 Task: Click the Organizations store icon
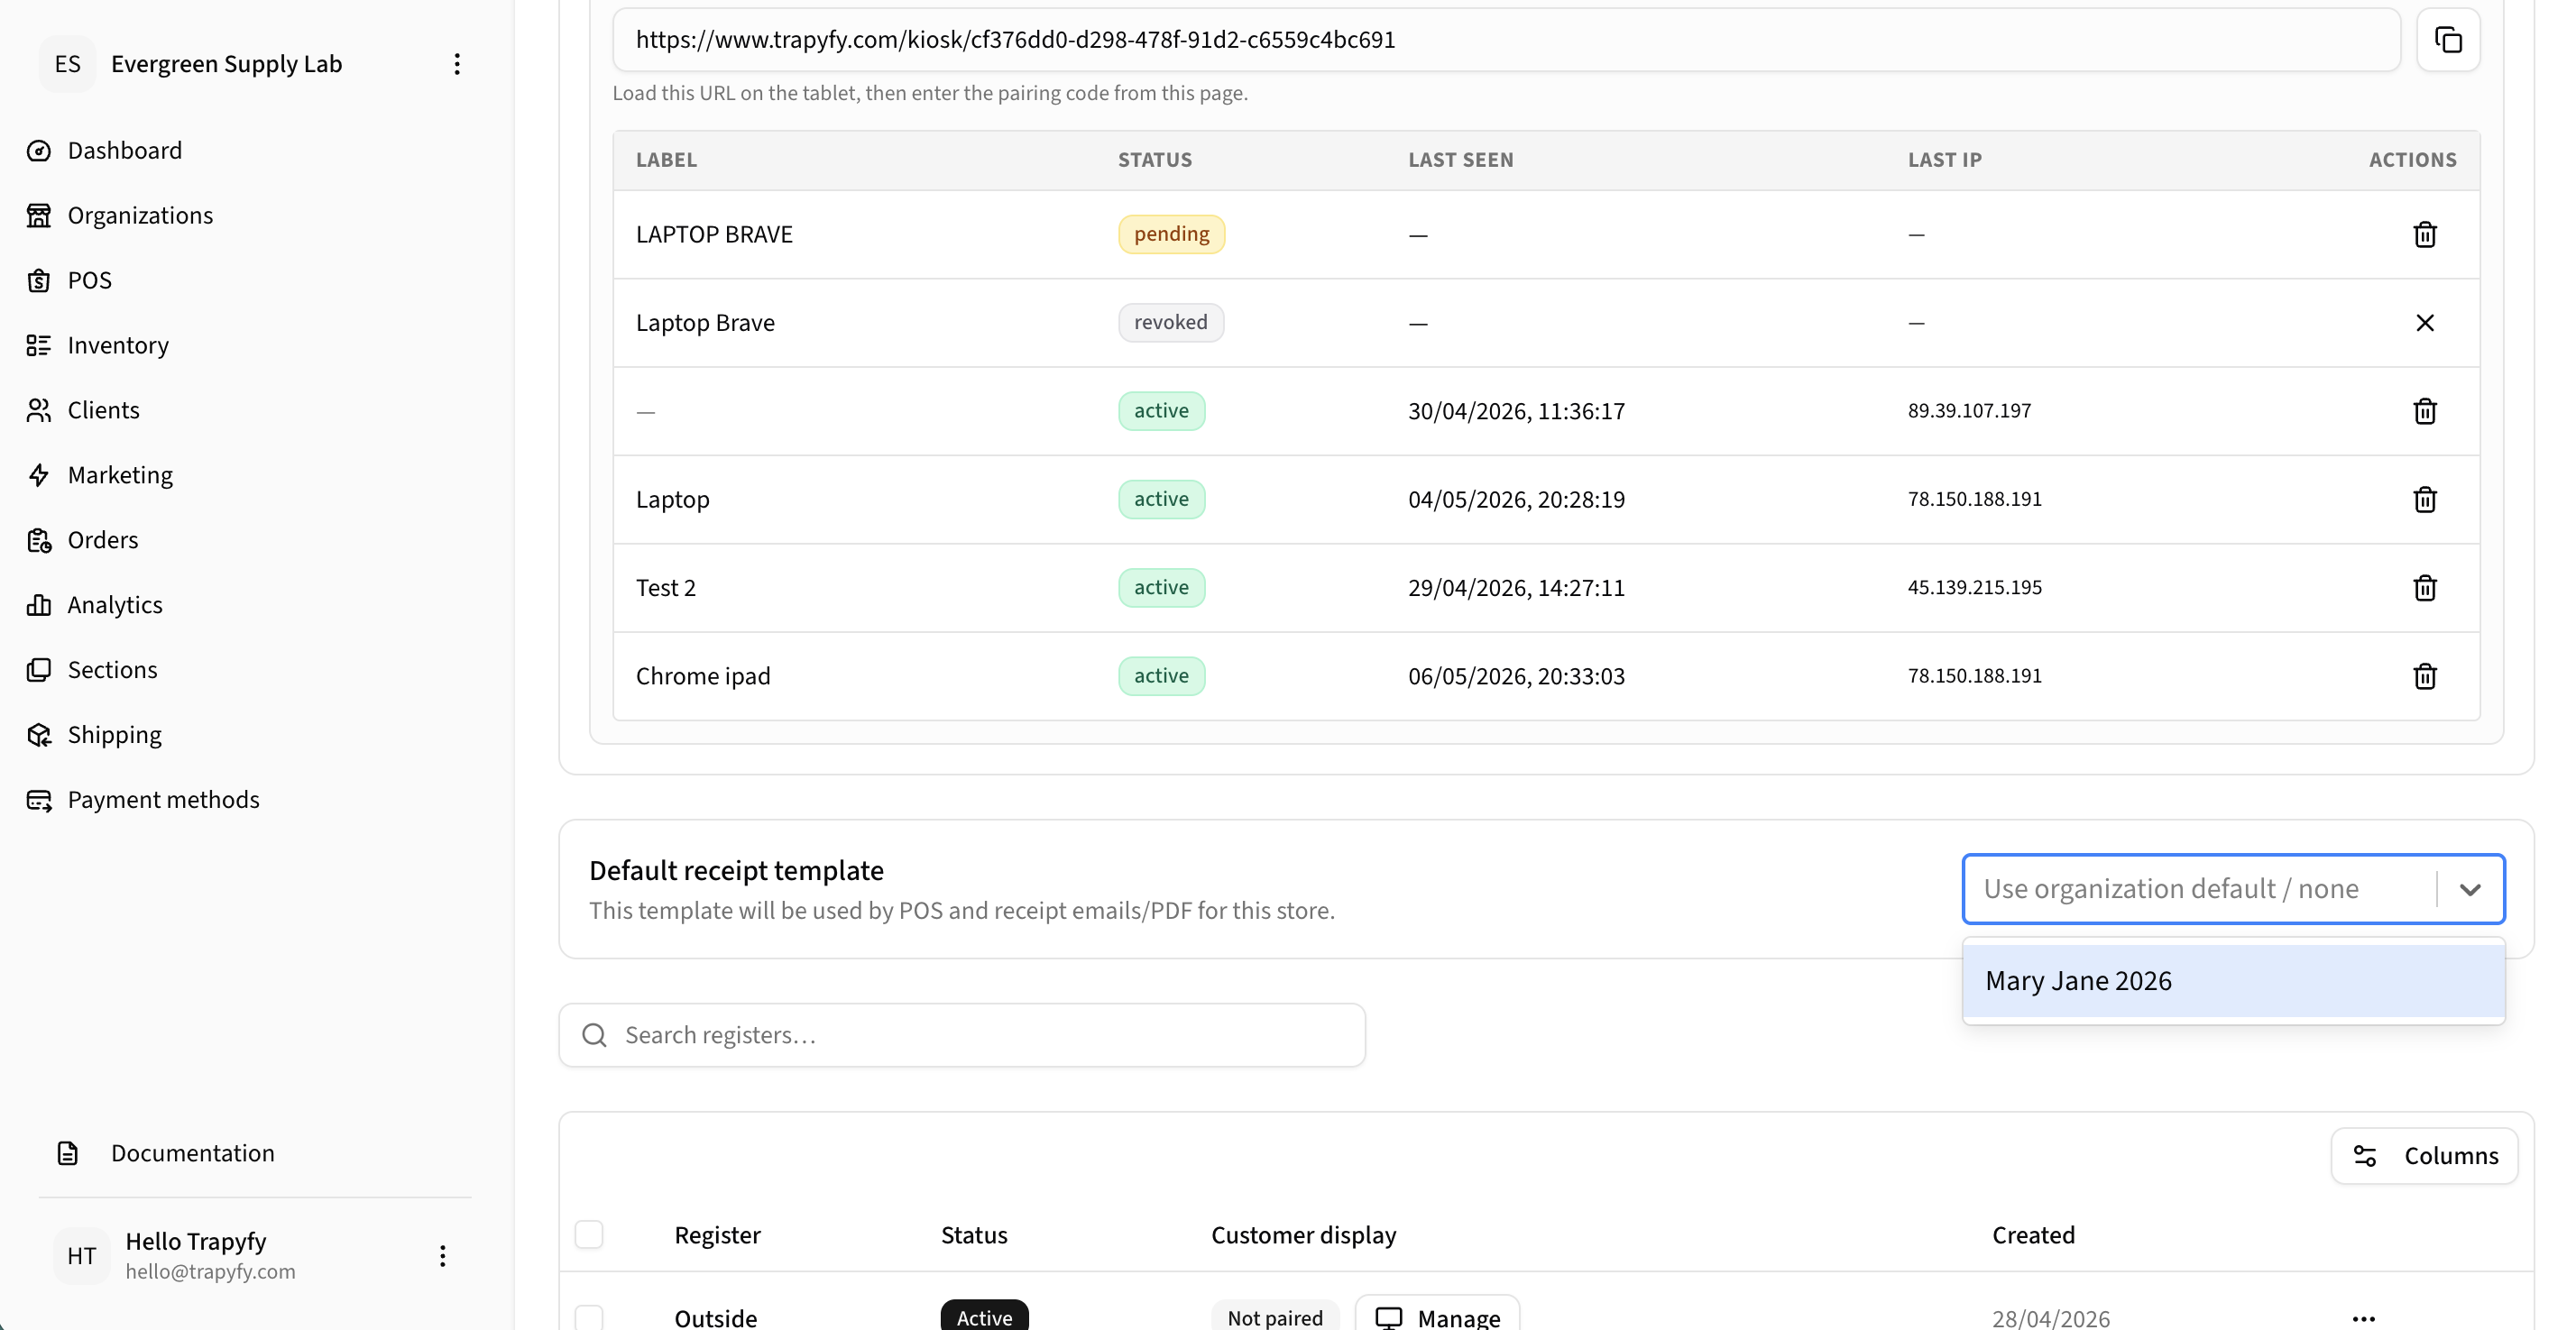coord(39,216)
